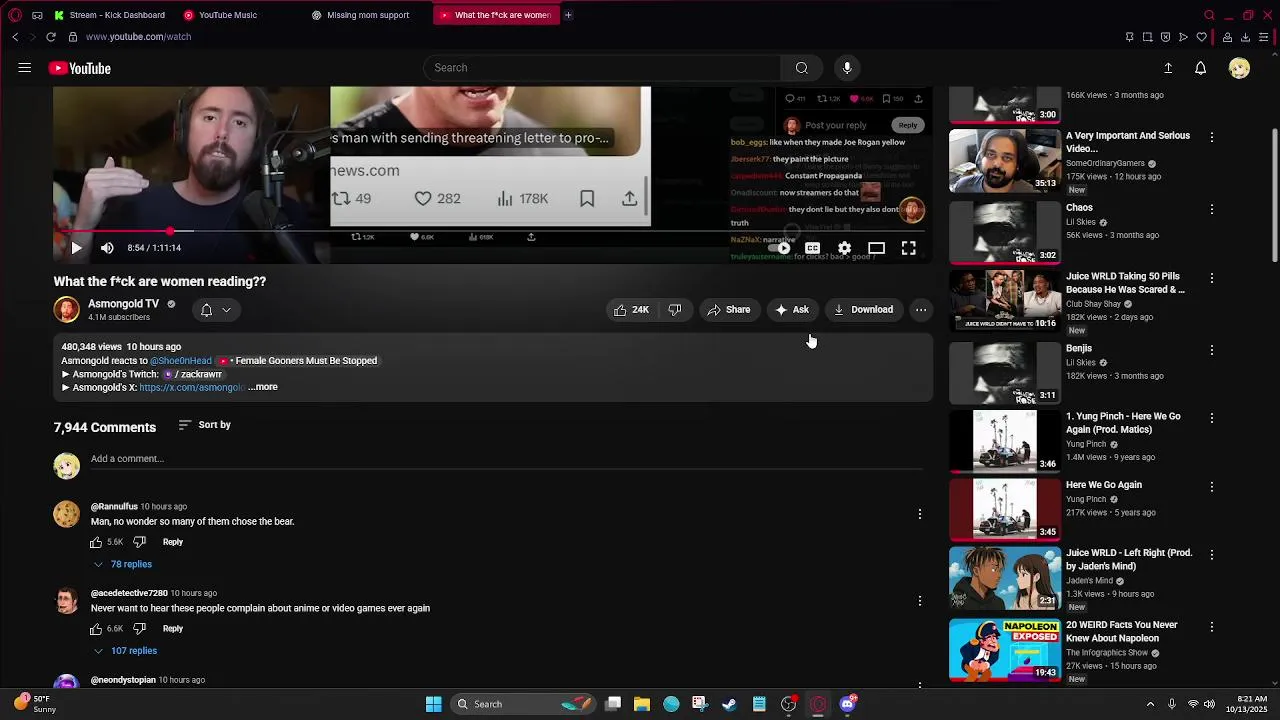Like the comment by @Rannulfus

coord(96,542)
